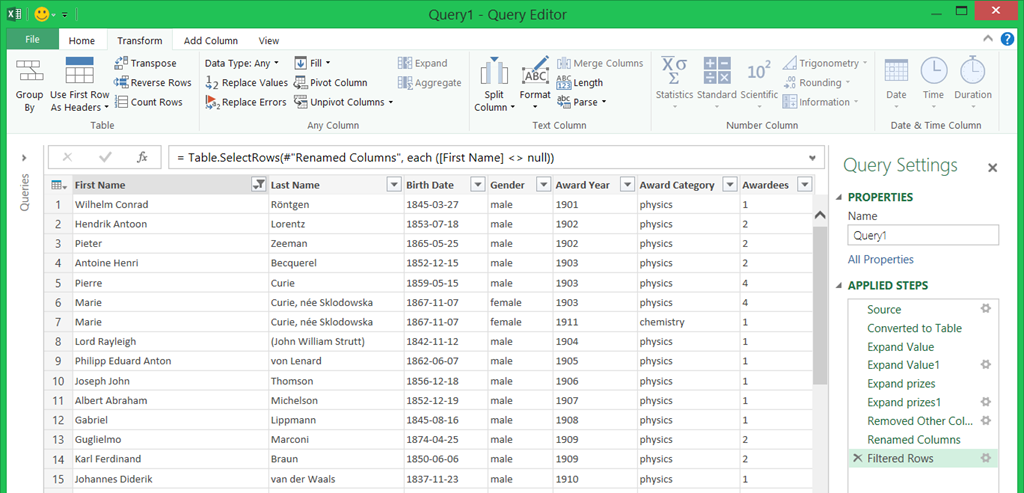Expand the Queries side pane

[24, 158]
